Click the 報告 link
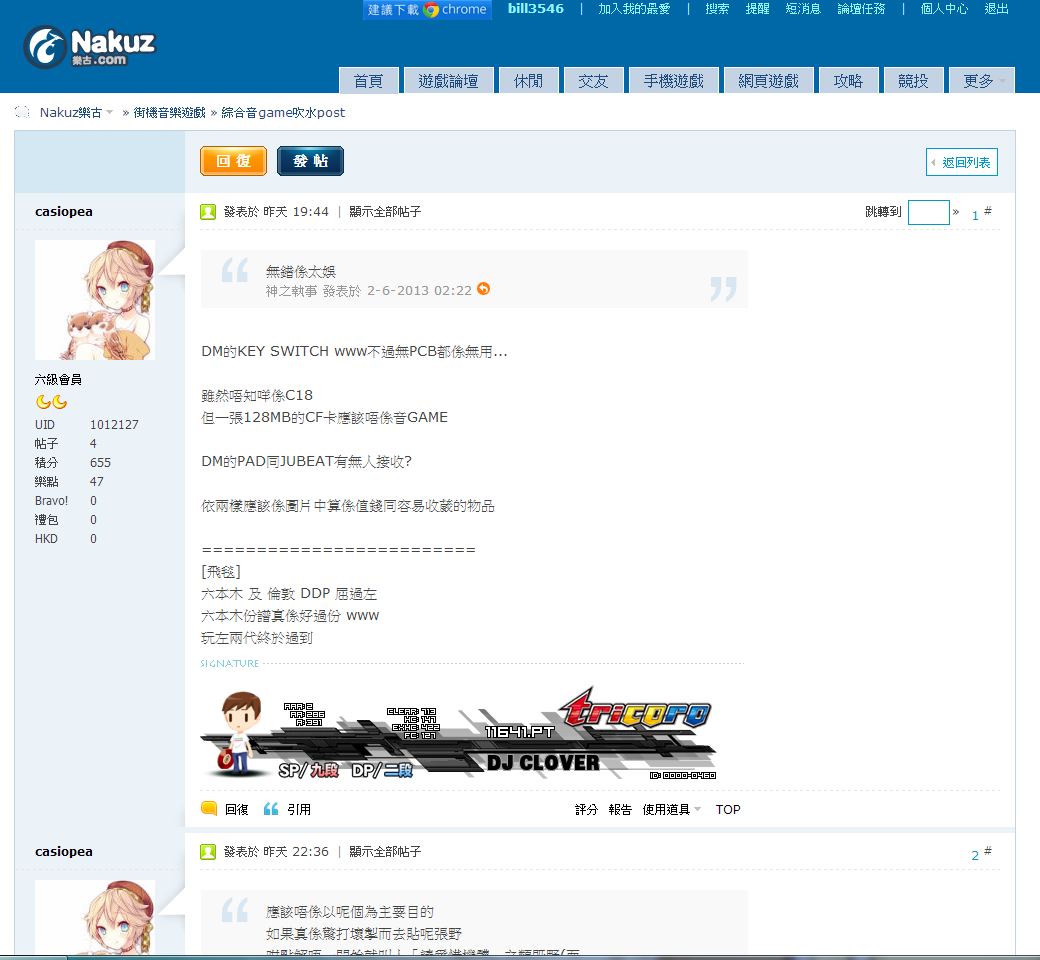Image resolution: width=1040 pixels, height=960 pixels. click(620, 809)
